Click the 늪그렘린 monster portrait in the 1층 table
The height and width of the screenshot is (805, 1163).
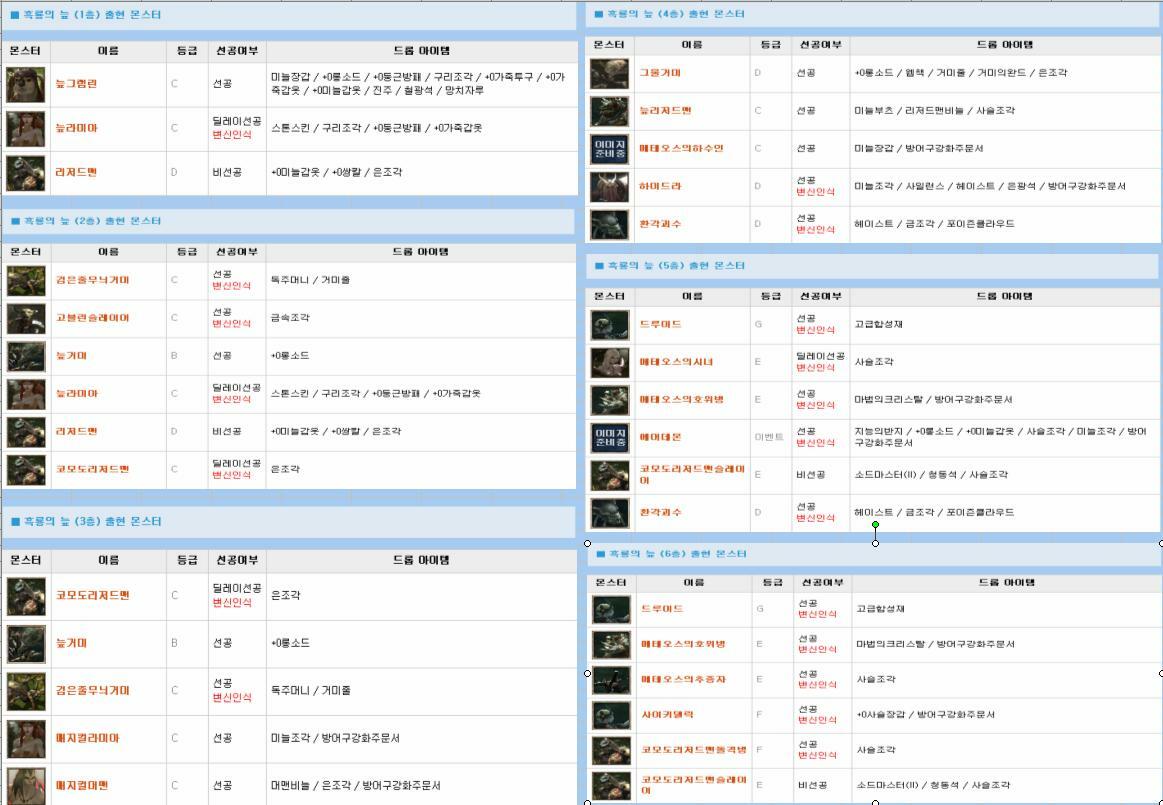click(26, 84)
